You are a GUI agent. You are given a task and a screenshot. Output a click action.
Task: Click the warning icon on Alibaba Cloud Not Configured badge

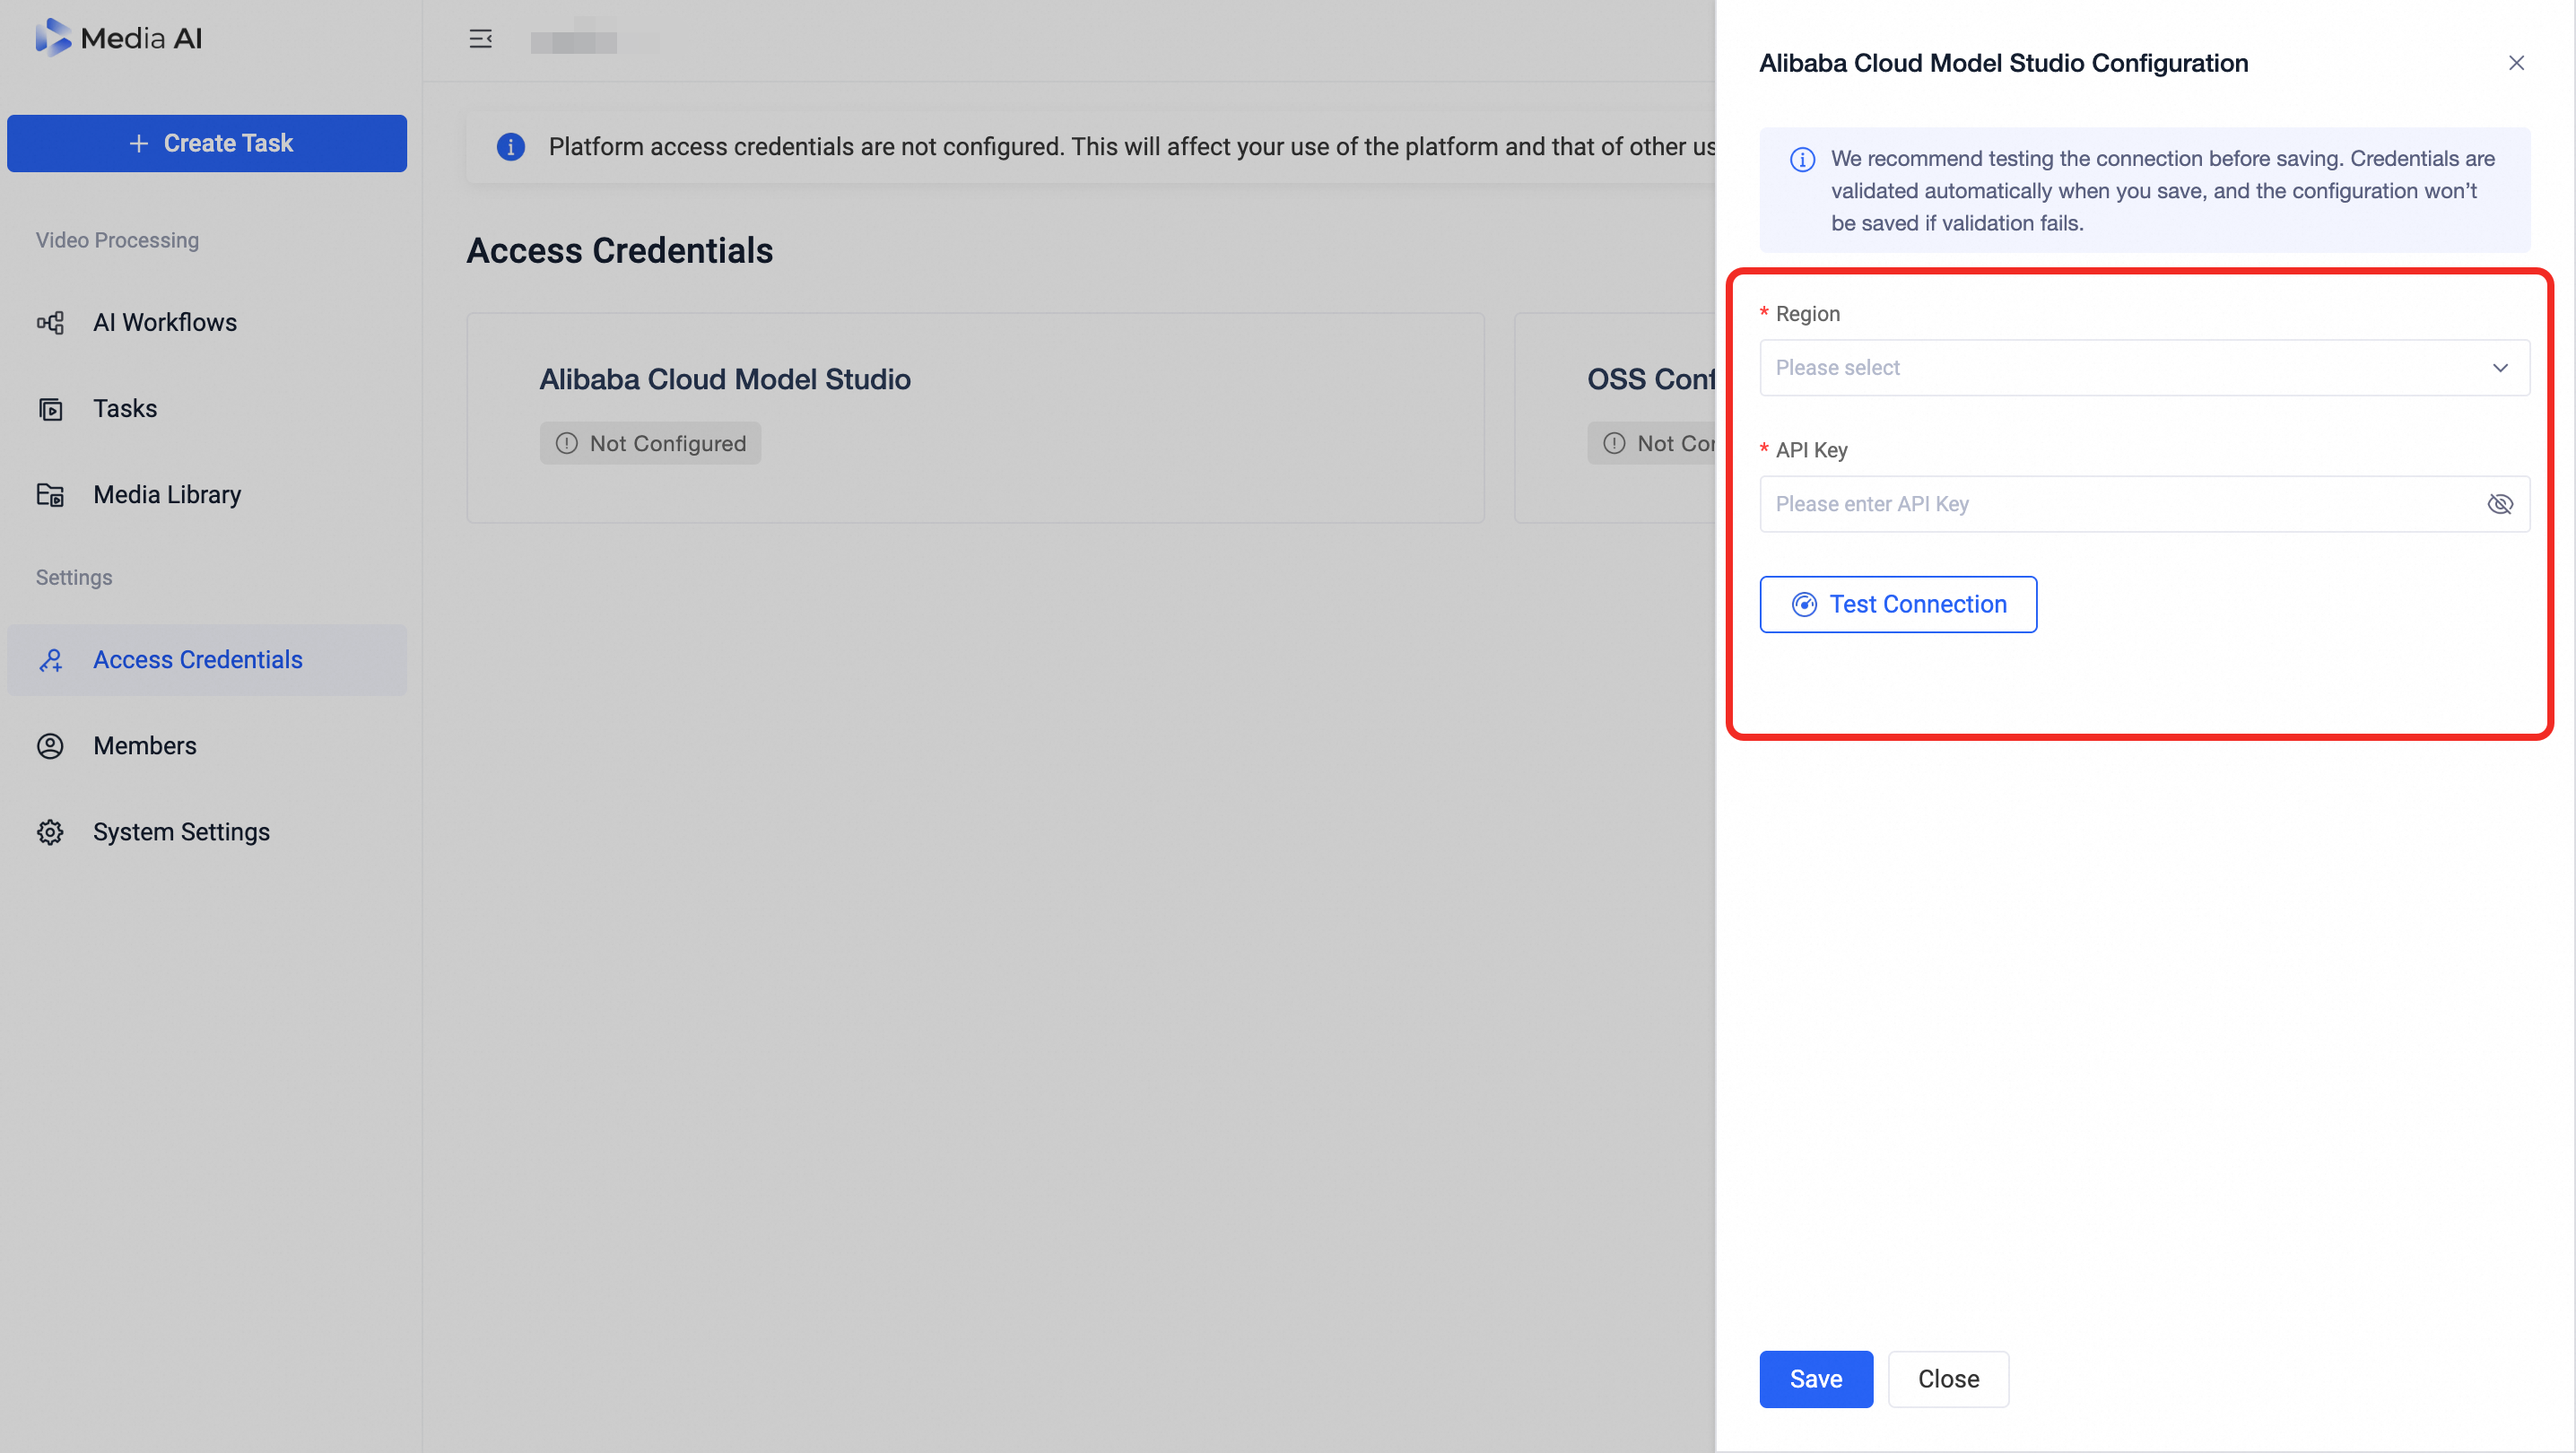click(567, 443)
